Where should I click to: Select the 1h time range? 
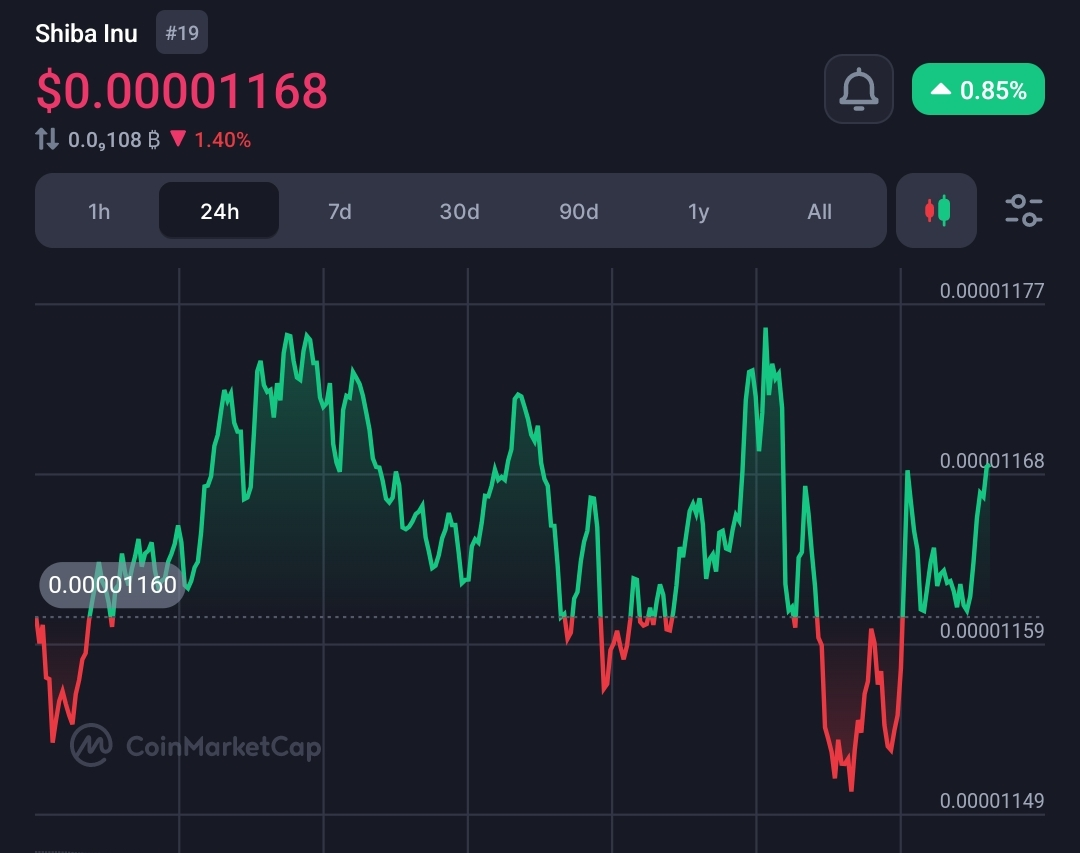coord(98,211)
